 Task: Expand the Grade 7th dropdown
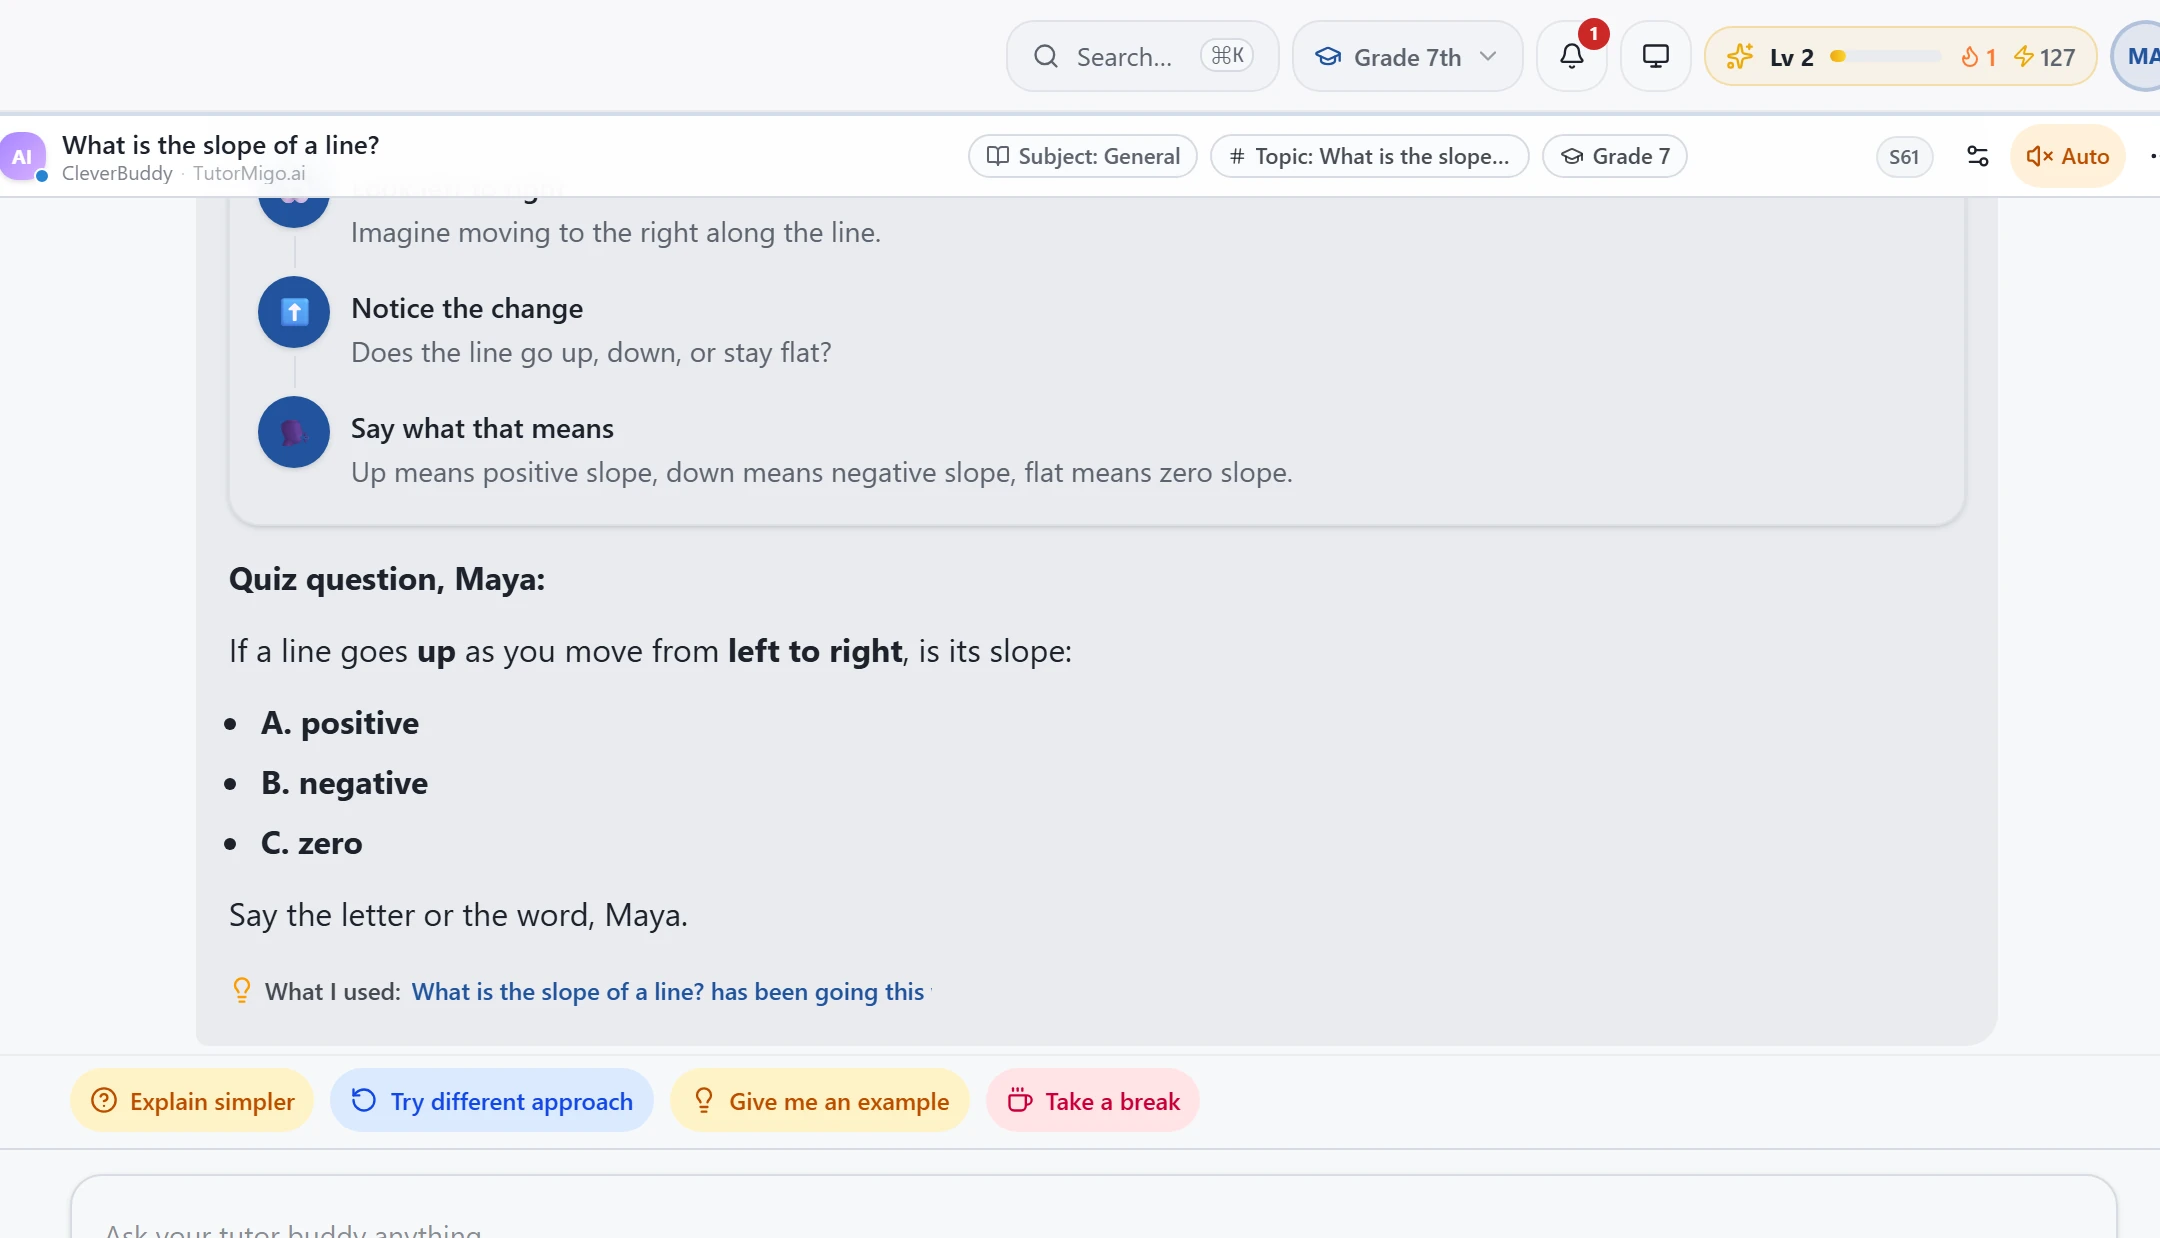pos(1407,57)
